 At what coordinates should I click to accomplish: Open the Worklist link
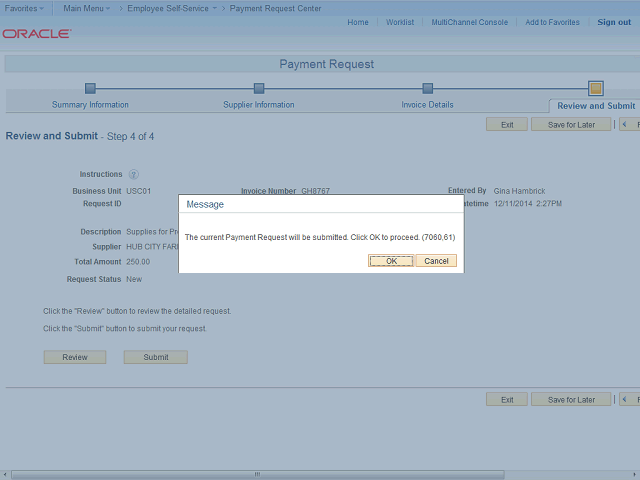pos(400,22)
